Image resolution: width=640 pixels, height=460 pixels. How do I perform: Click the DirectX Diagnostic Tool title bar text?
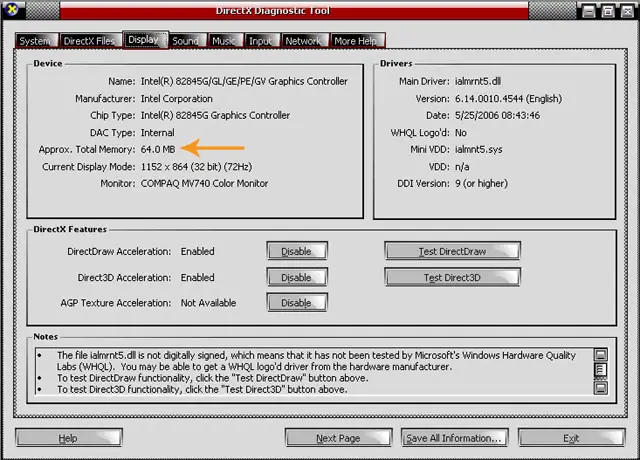[x=273, y=11]
